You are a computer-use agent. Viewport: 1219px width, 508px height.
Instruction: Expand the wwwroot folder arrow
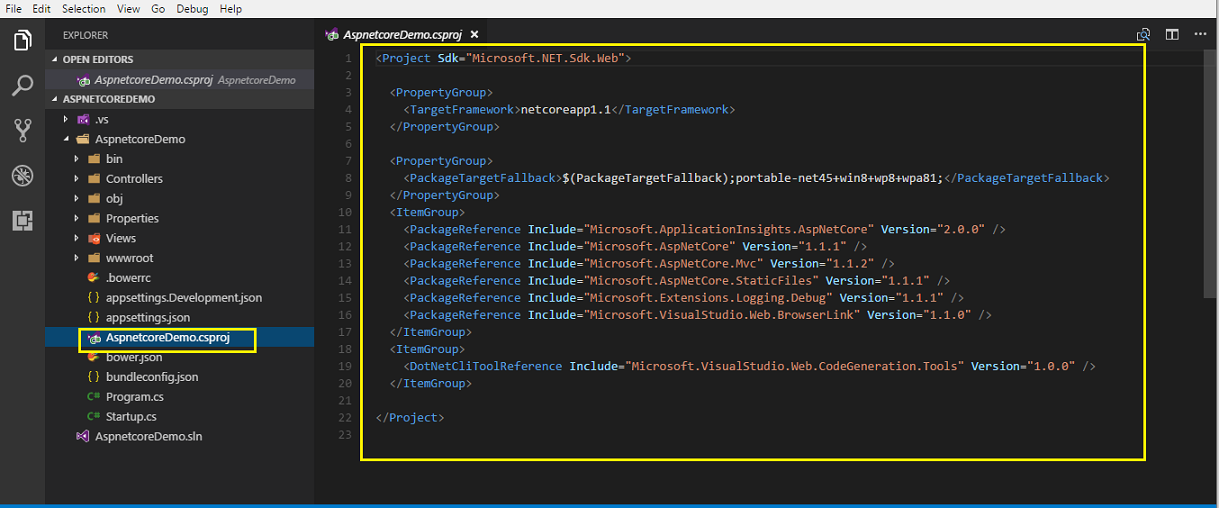77,258
